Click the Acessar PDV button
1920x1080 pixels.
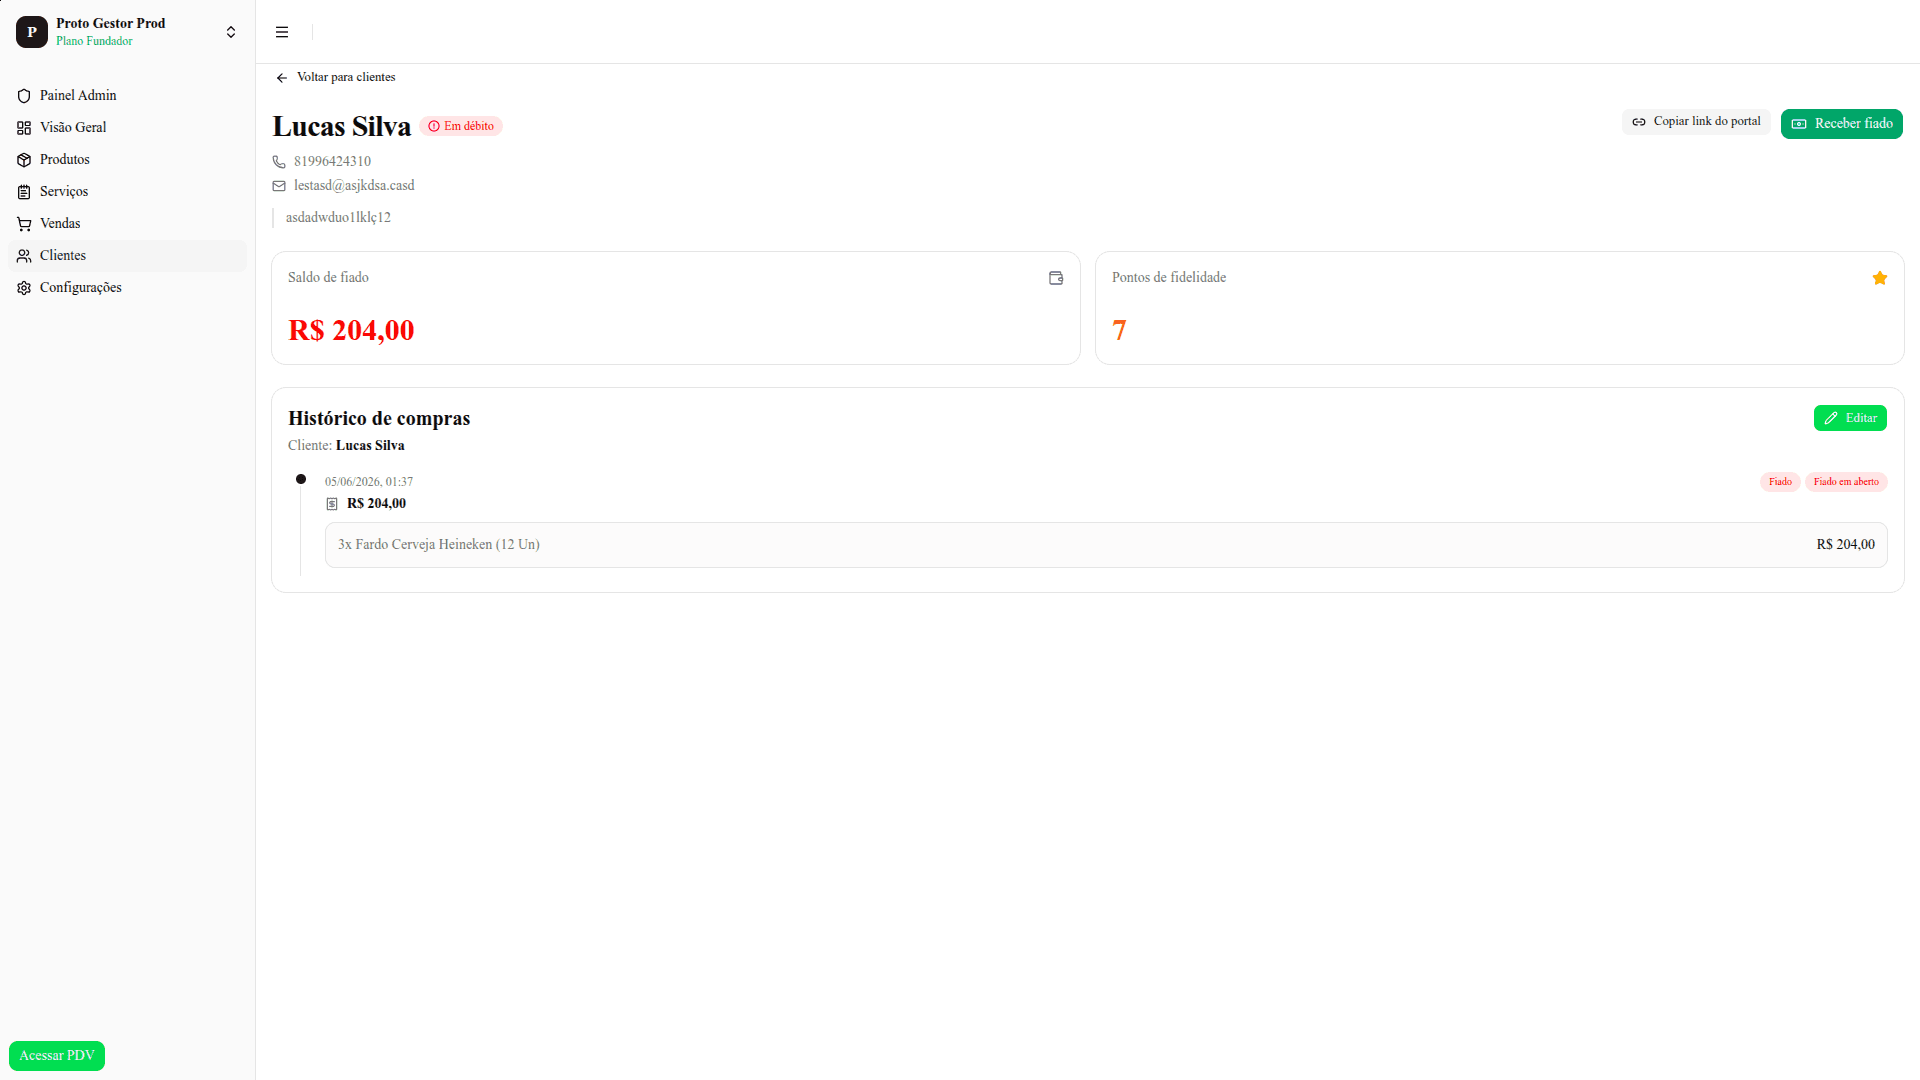[x=57, y=1056]
